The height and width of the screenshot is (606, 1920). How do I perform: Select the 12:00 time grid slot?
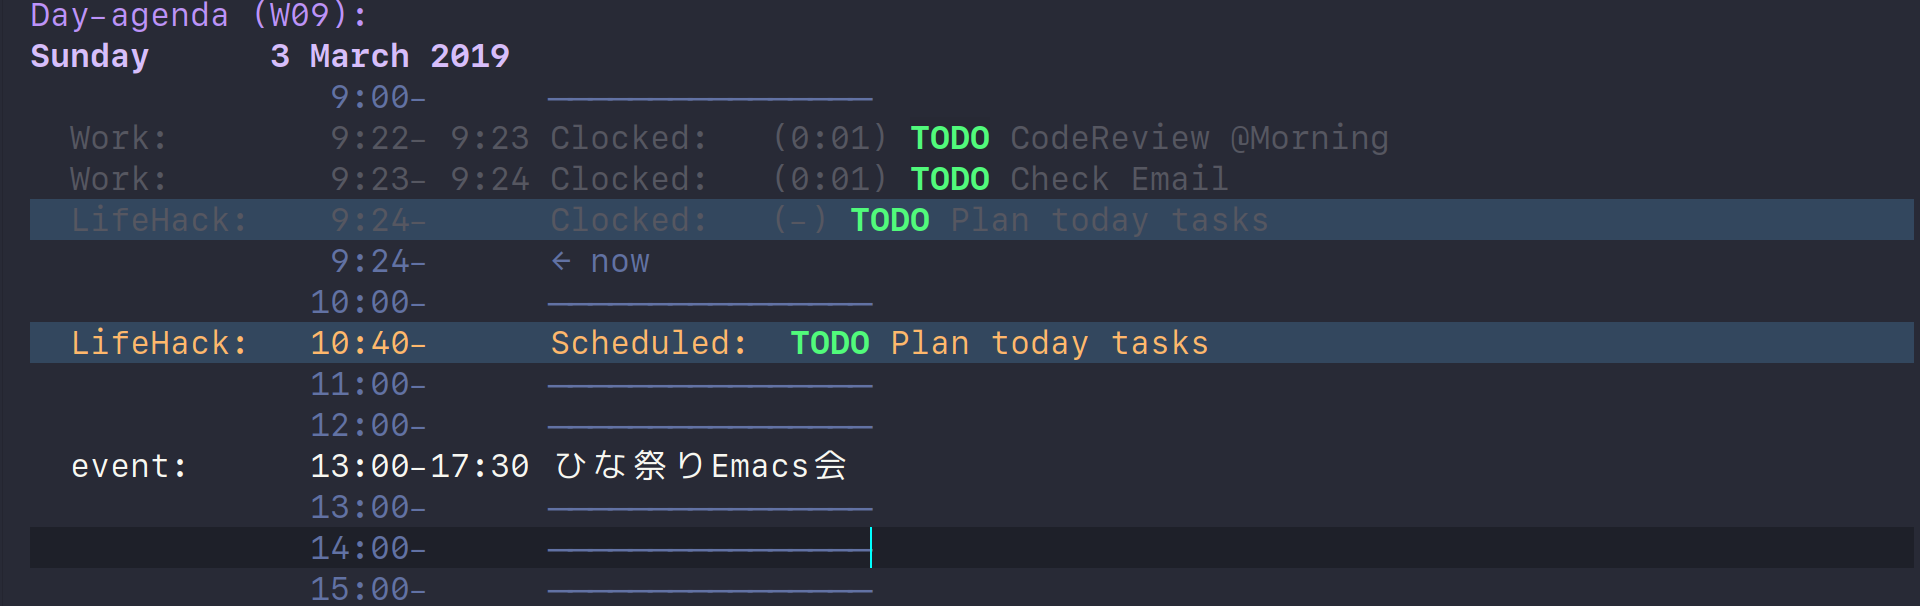tap(709, 425)
